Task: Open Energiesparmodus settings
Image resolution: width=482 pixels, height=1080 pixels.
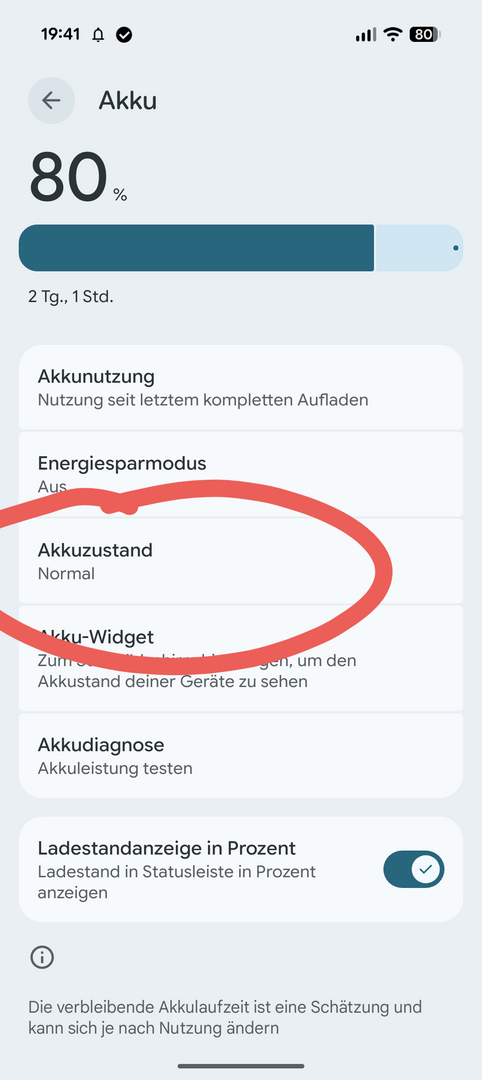Action: point(241,475)
